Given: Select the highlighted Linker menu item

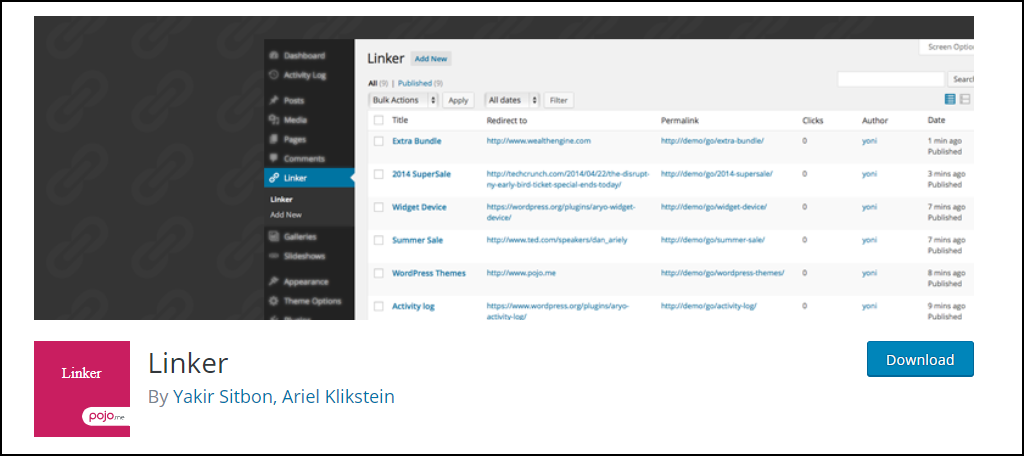Looking at the screenshot, I should 309,178.
